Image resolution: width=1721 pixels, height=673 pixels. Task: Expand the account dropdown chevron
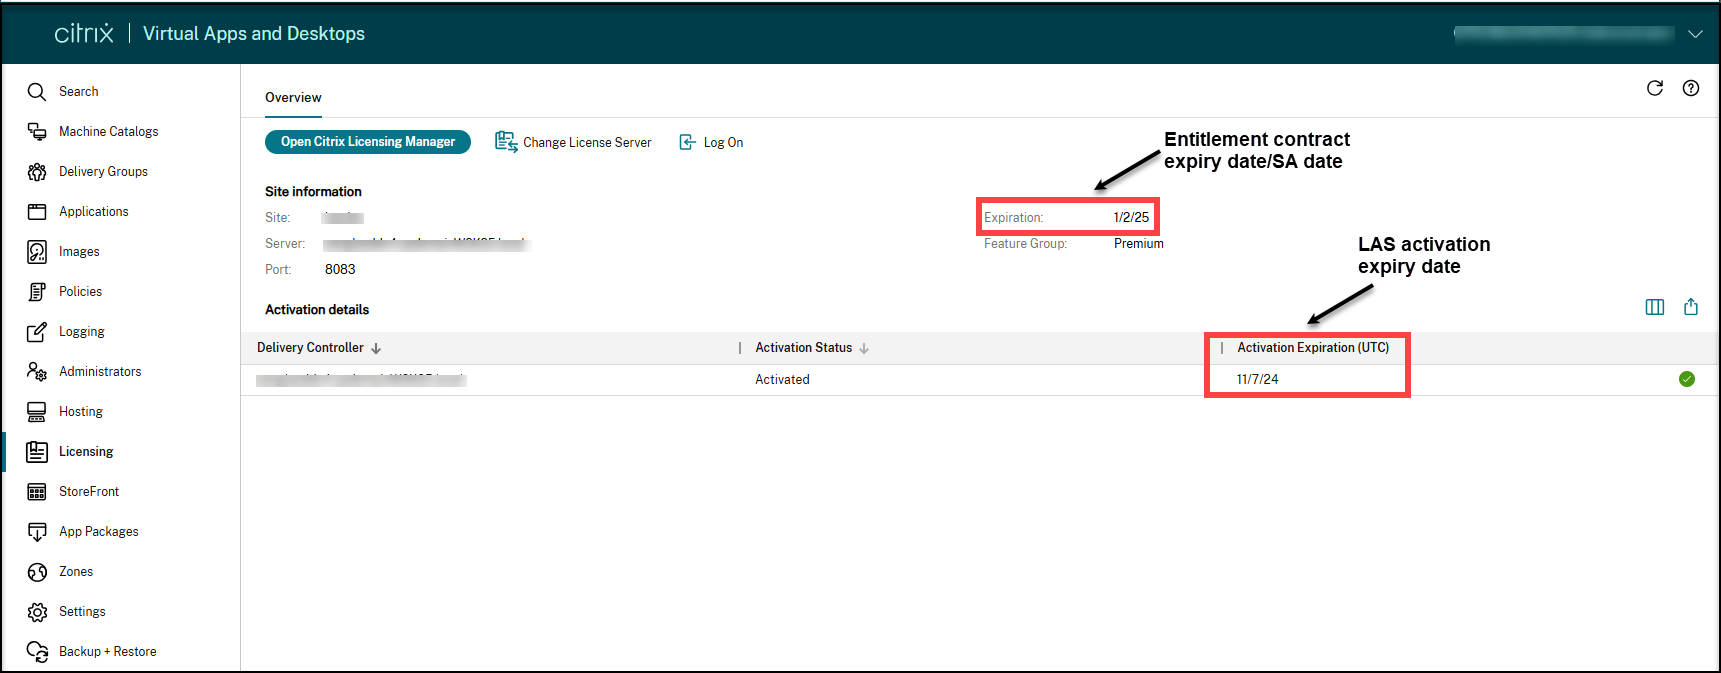point(1695,34)
